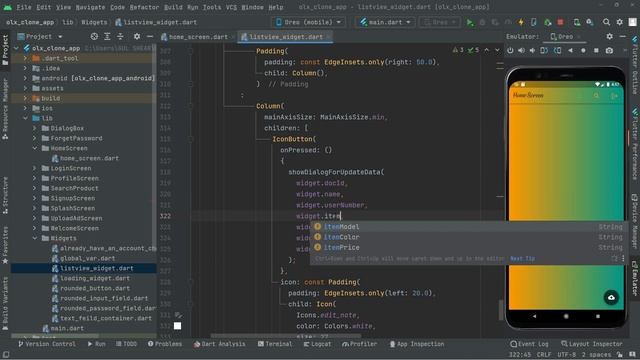Open the VCS menu
This screenshot has height=360, width=640.
click(231, 7)
